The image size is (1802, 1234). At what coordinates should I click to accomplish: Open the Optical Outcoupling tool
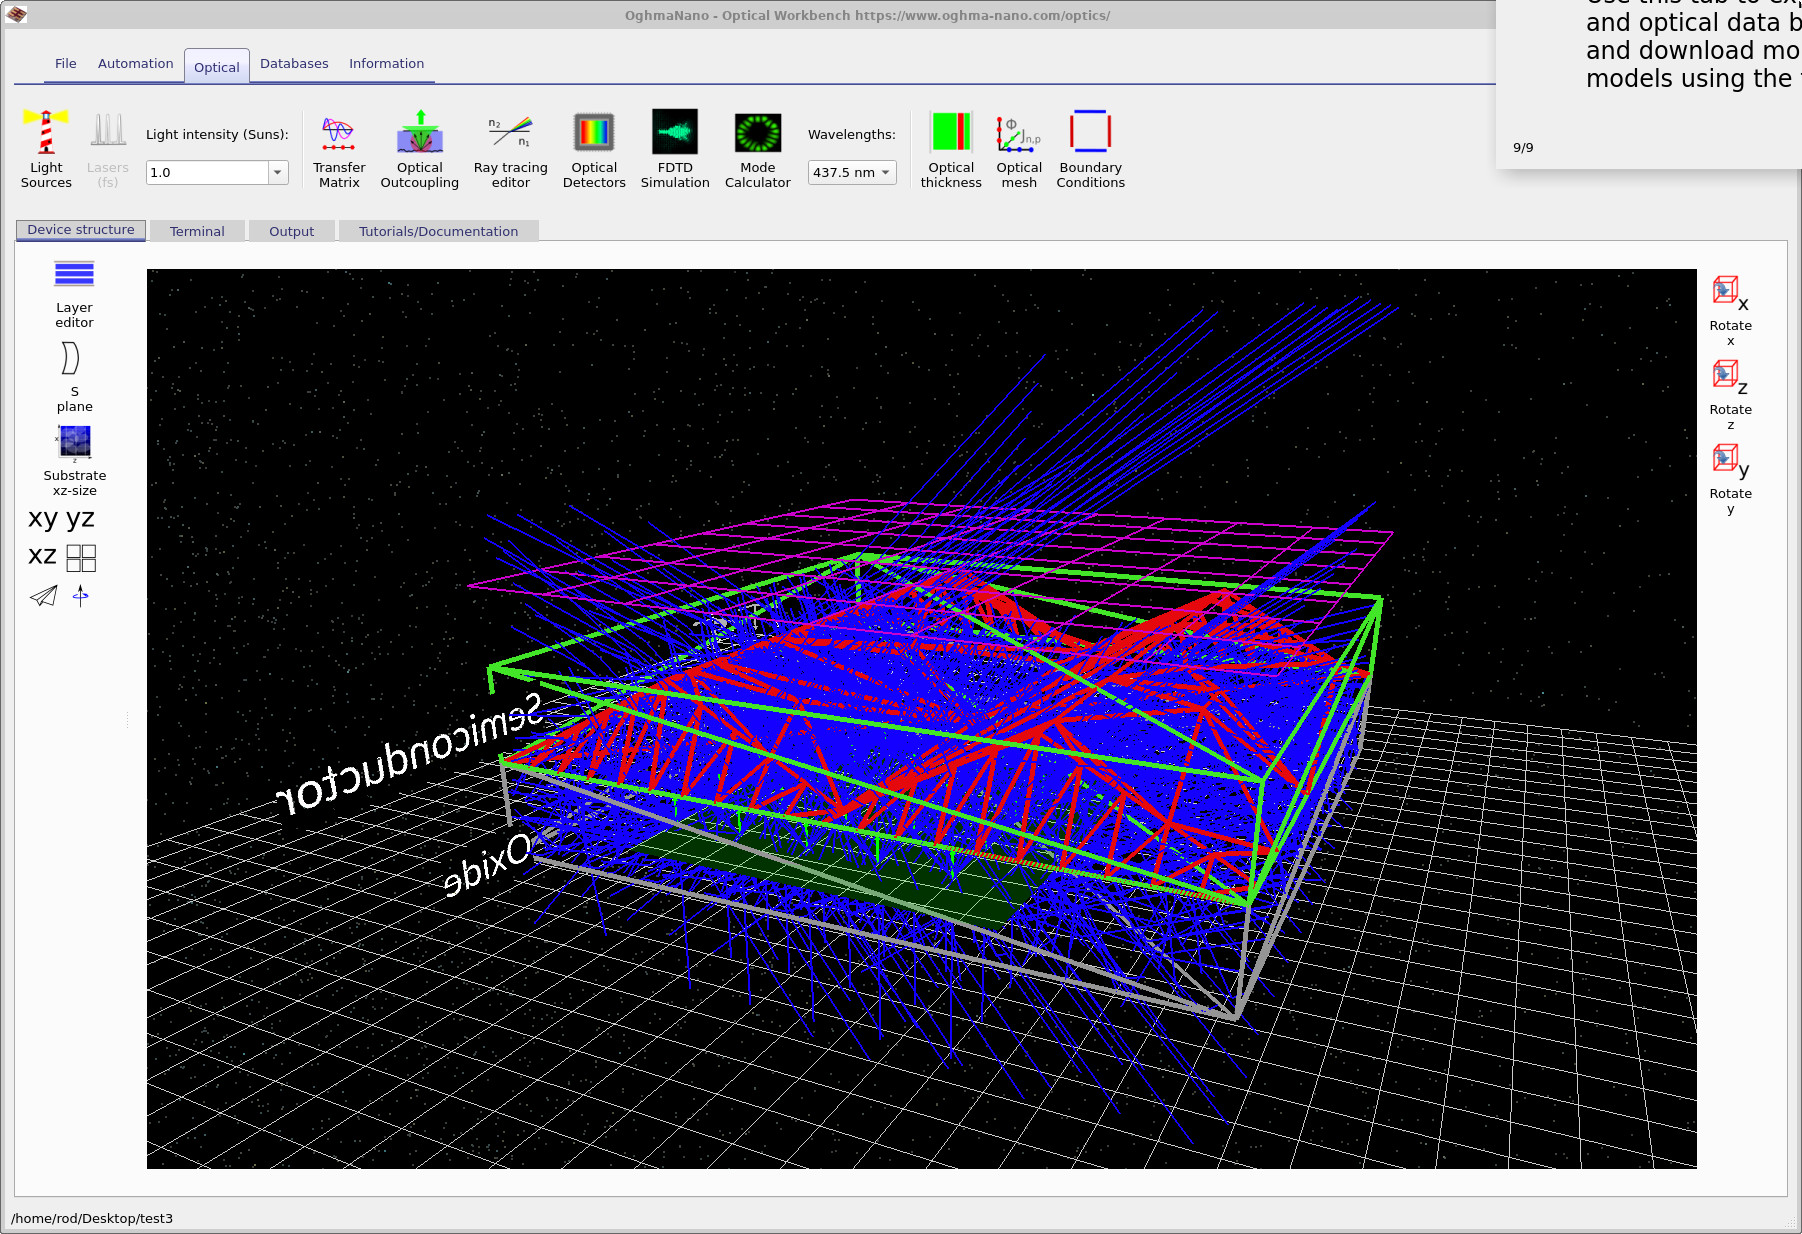pyautogui.click(x=420, y=150)
